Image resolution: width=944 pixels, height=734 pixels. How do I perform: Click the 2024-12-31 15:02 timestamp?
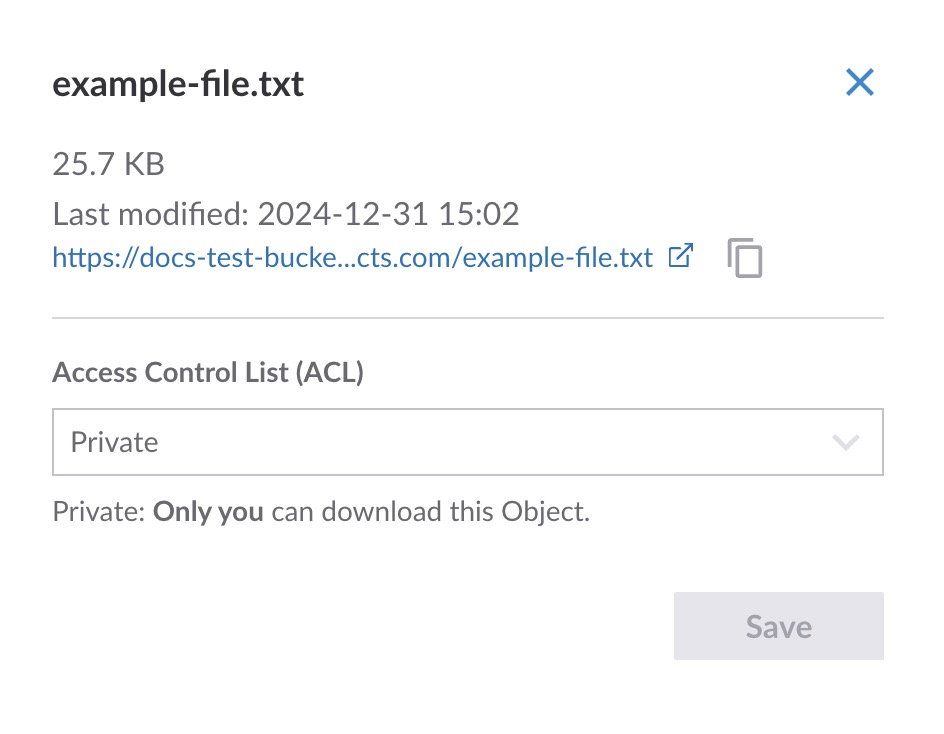388,214
